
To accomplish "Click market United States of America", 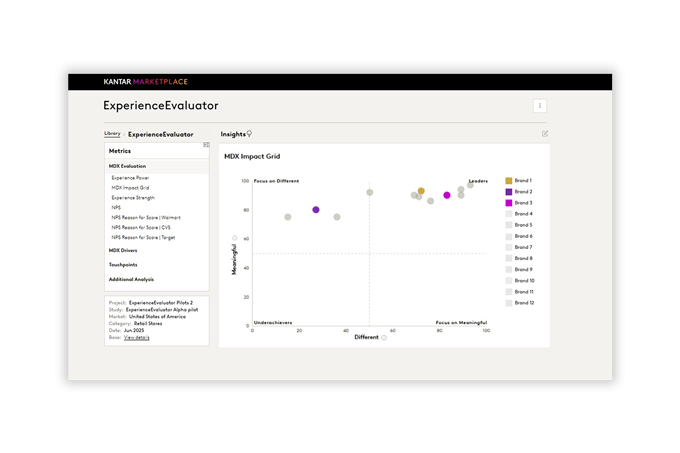I will point(157,317).
